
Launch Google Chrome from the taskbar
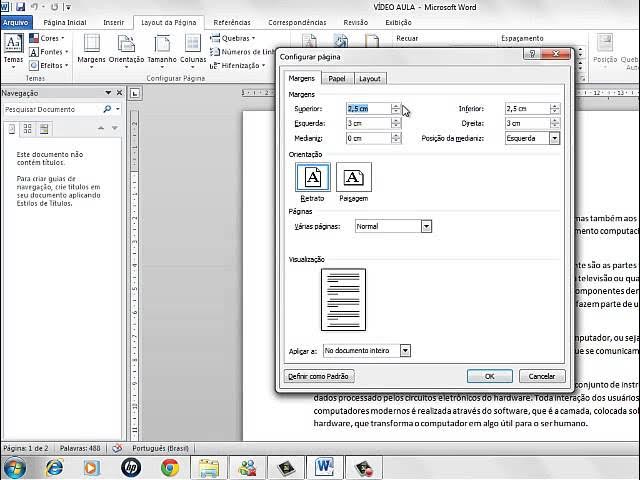pos(170,467)
